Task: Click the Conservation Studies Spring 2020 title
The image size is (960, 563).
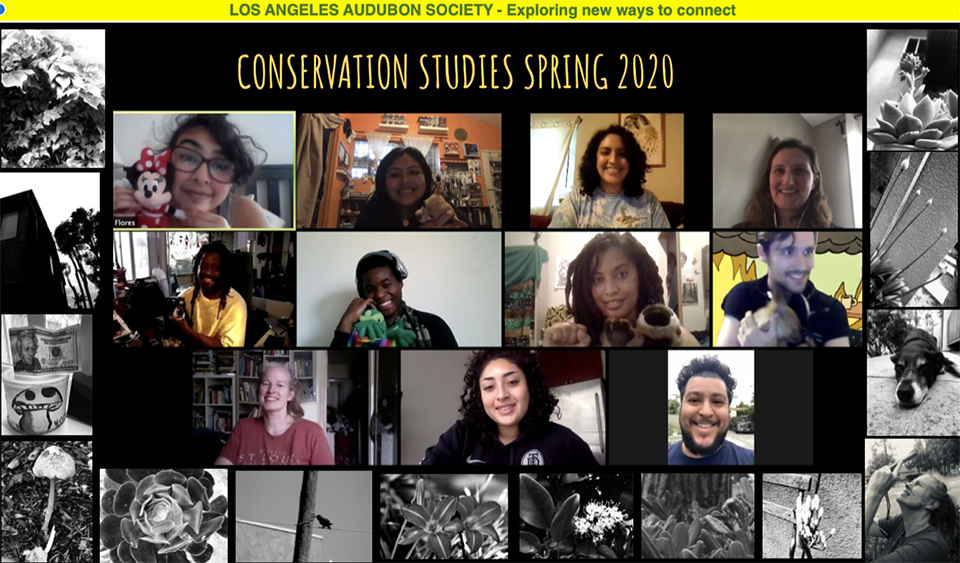Action: 456,72
